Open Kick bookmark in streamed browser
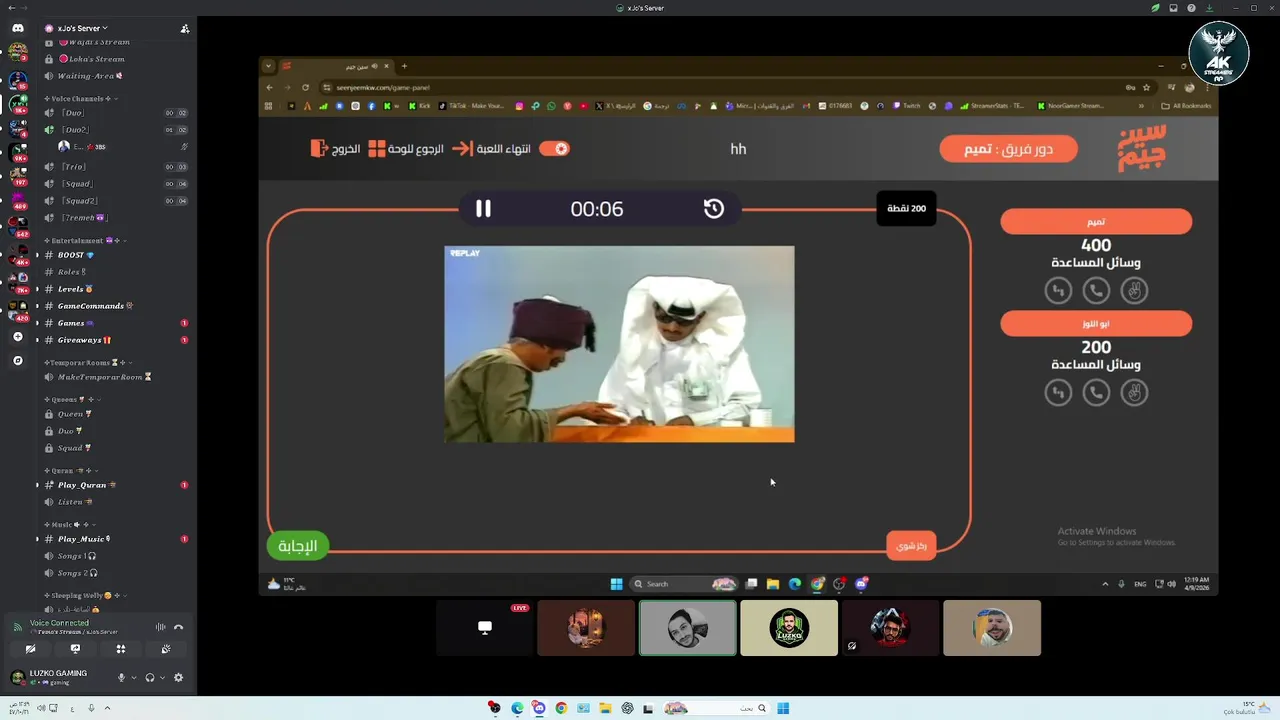The image size is (1280, 720). 420,105
